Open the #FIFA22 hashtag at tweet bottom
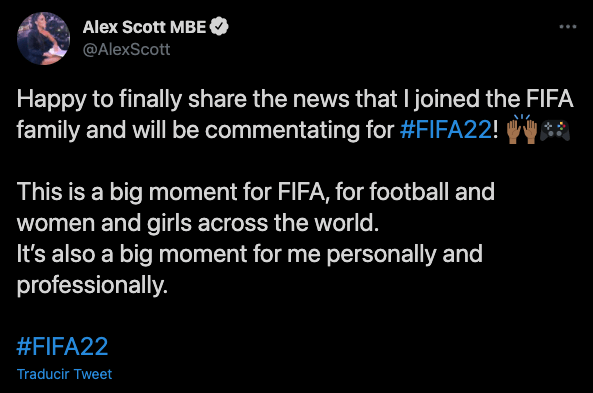 pyautogui.click(x=62, y=346)
